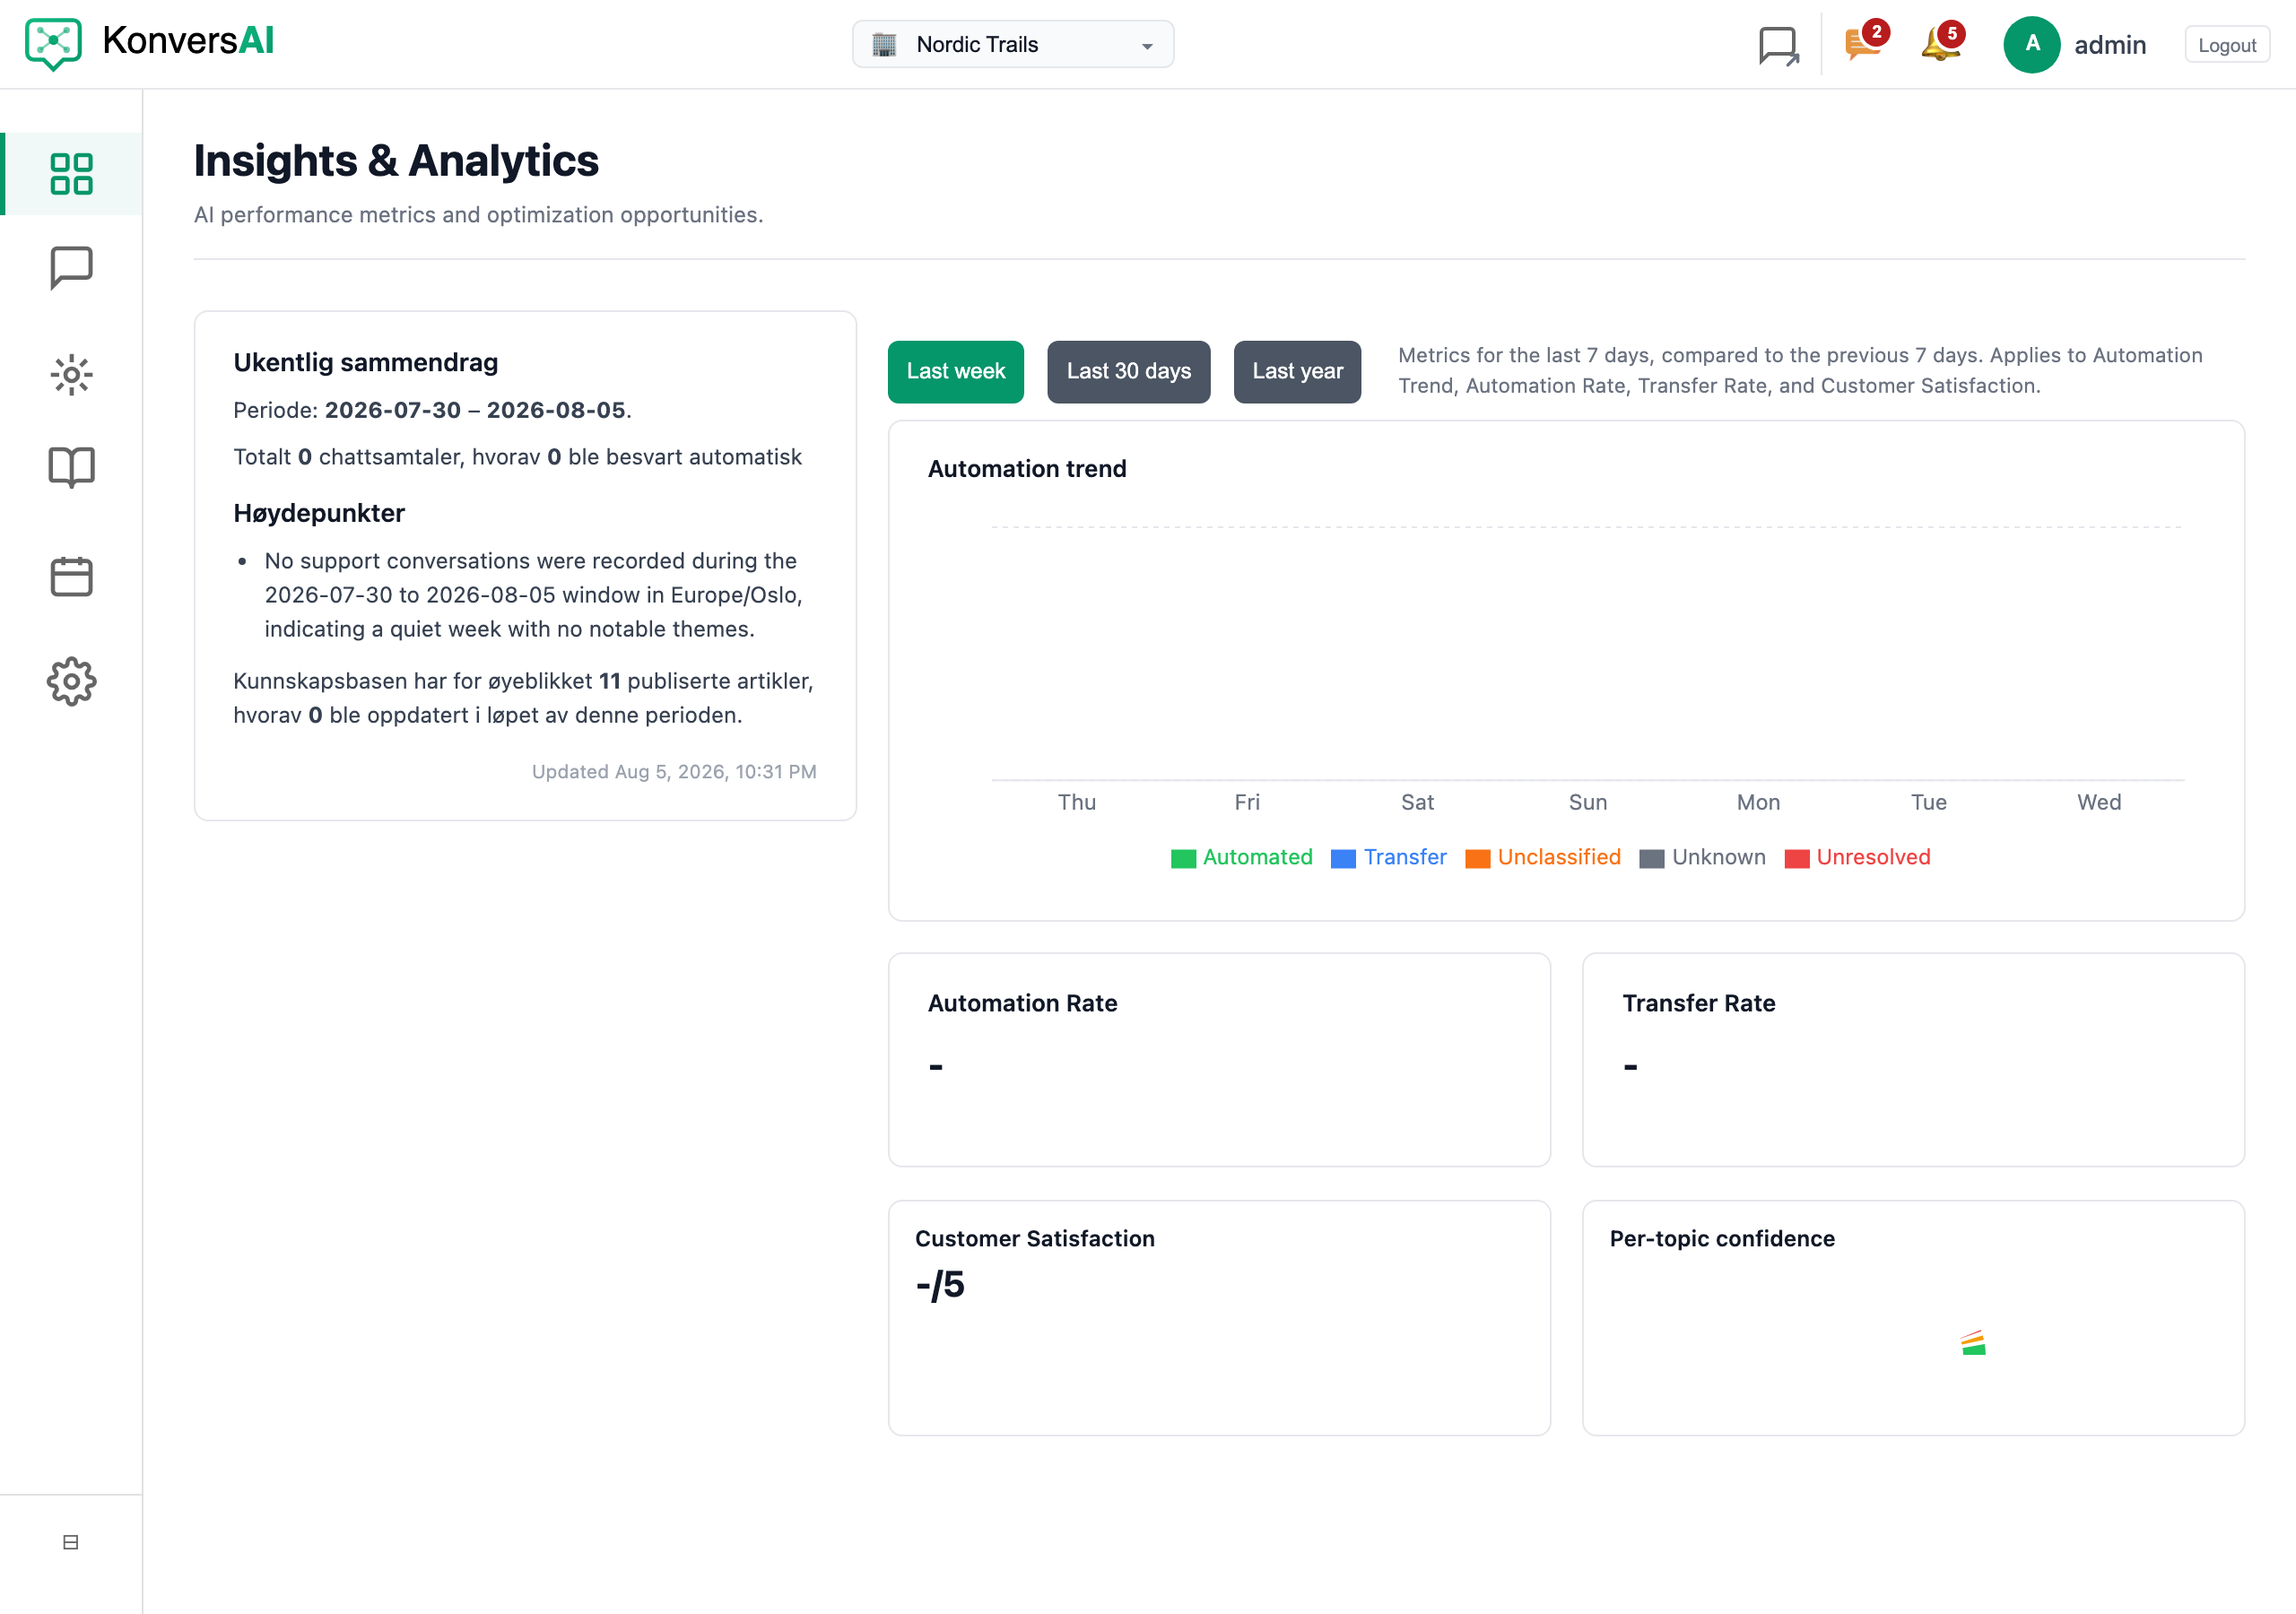Click the admin username text
This screenshot has width=2296, height=1614.
point(2110,45)
